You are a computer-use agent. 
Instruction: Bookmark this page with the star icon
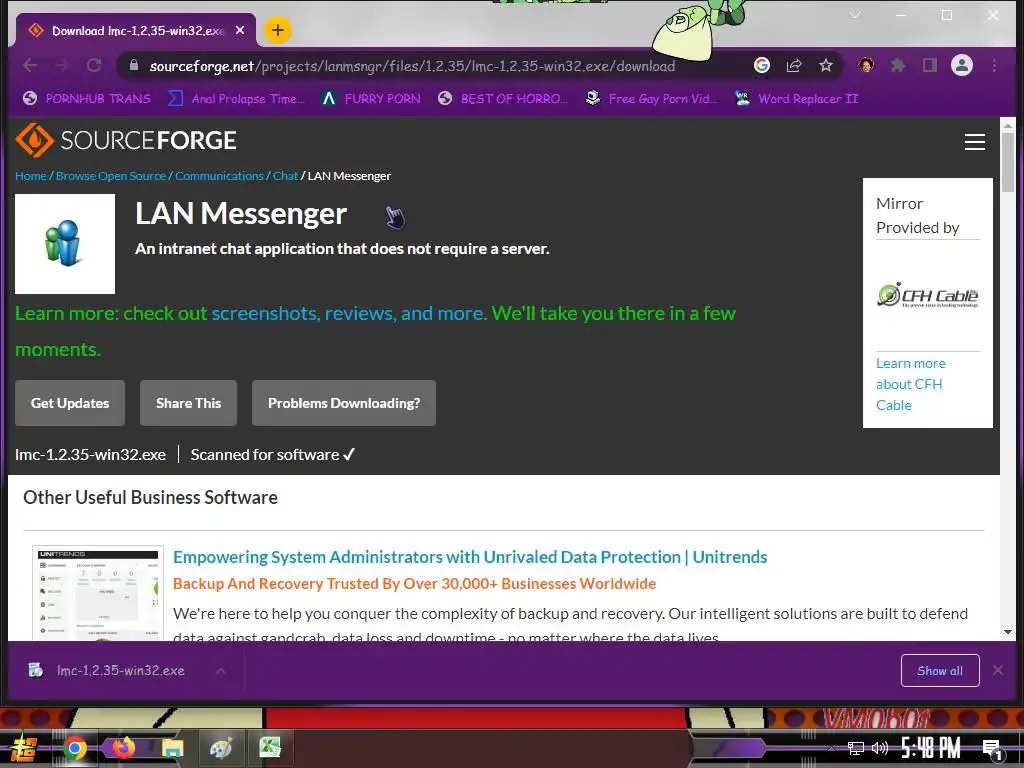(825, 65)
